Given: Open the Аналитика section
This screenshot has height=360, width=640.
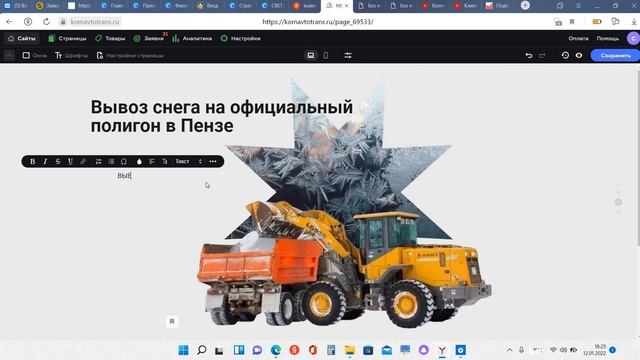Looking at the screenshot, I should click(x=192, y=38).
